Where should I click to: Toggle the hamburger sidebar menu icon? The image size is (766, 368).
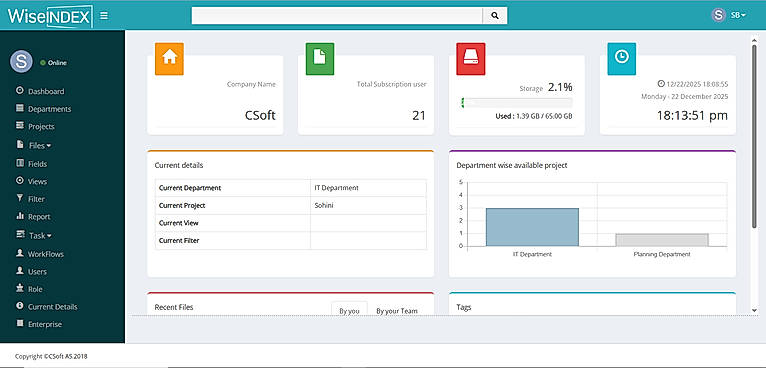tap(104, 16)
